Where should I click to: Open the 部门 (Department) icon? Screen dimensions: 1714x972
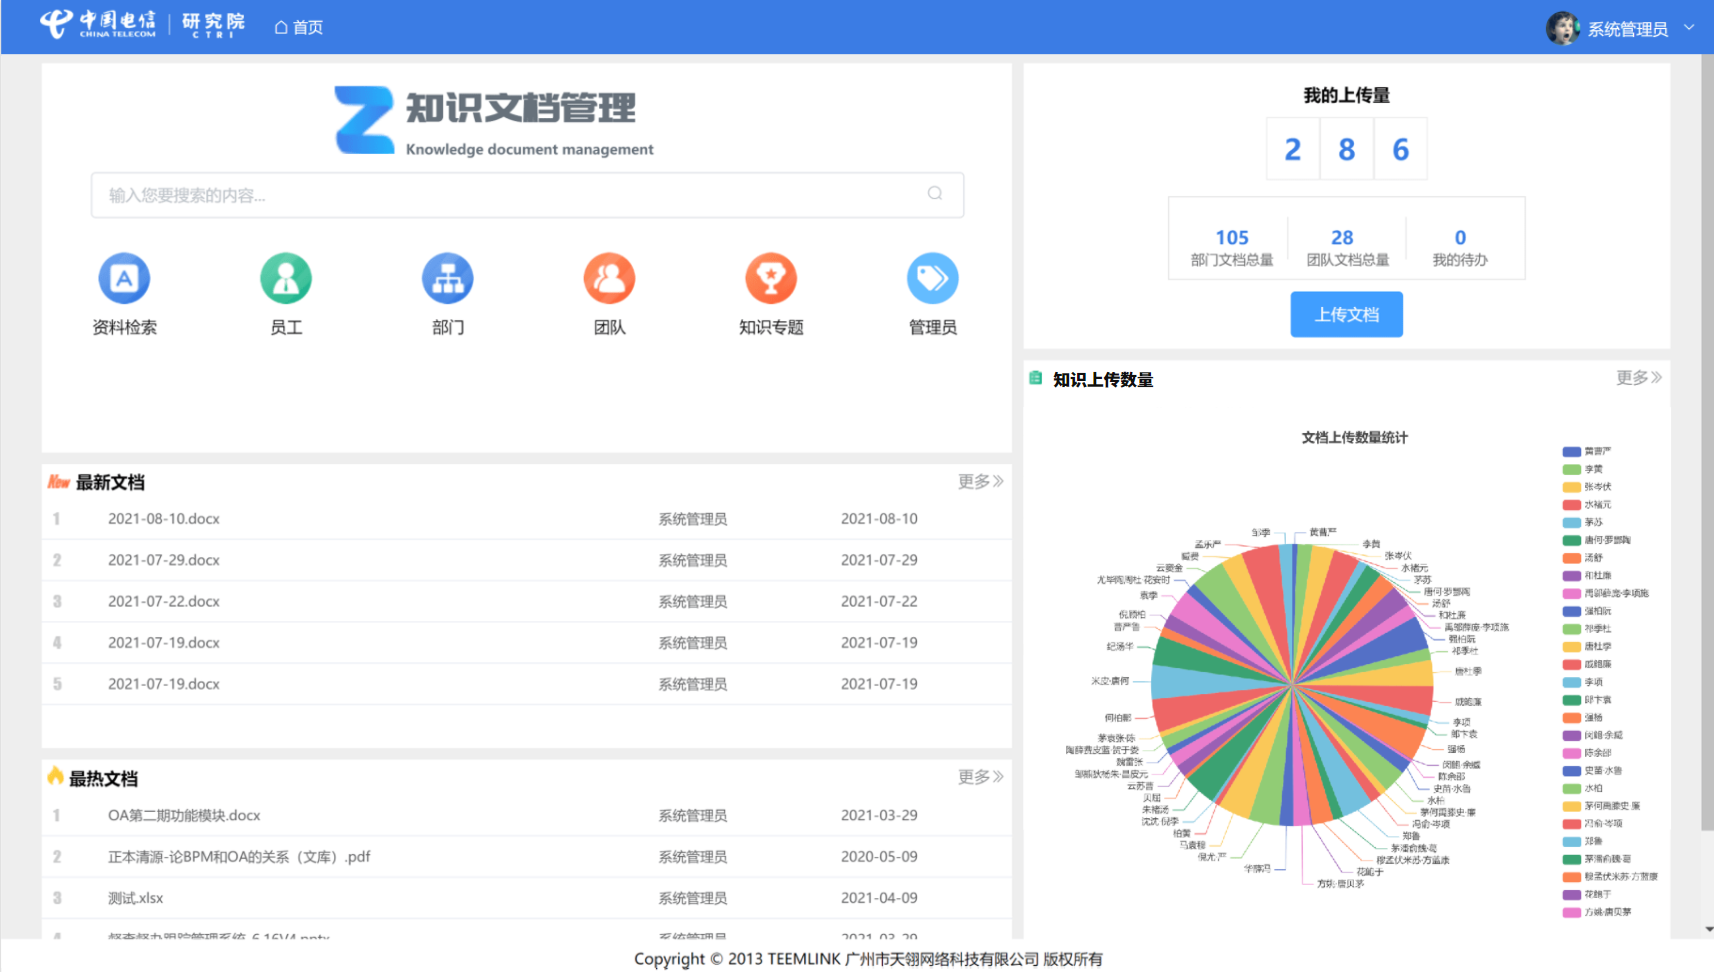[447, 278]
